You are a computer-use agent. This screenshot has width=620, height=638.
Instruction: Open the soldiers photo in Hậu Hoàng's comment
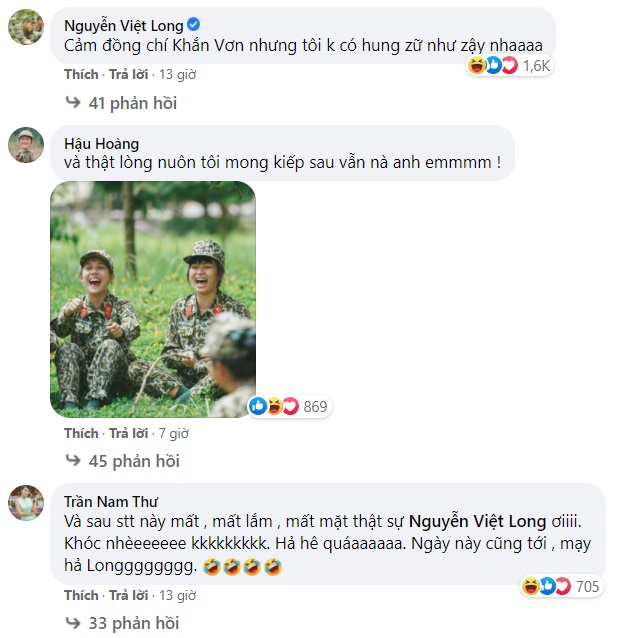tap(152, 298)
